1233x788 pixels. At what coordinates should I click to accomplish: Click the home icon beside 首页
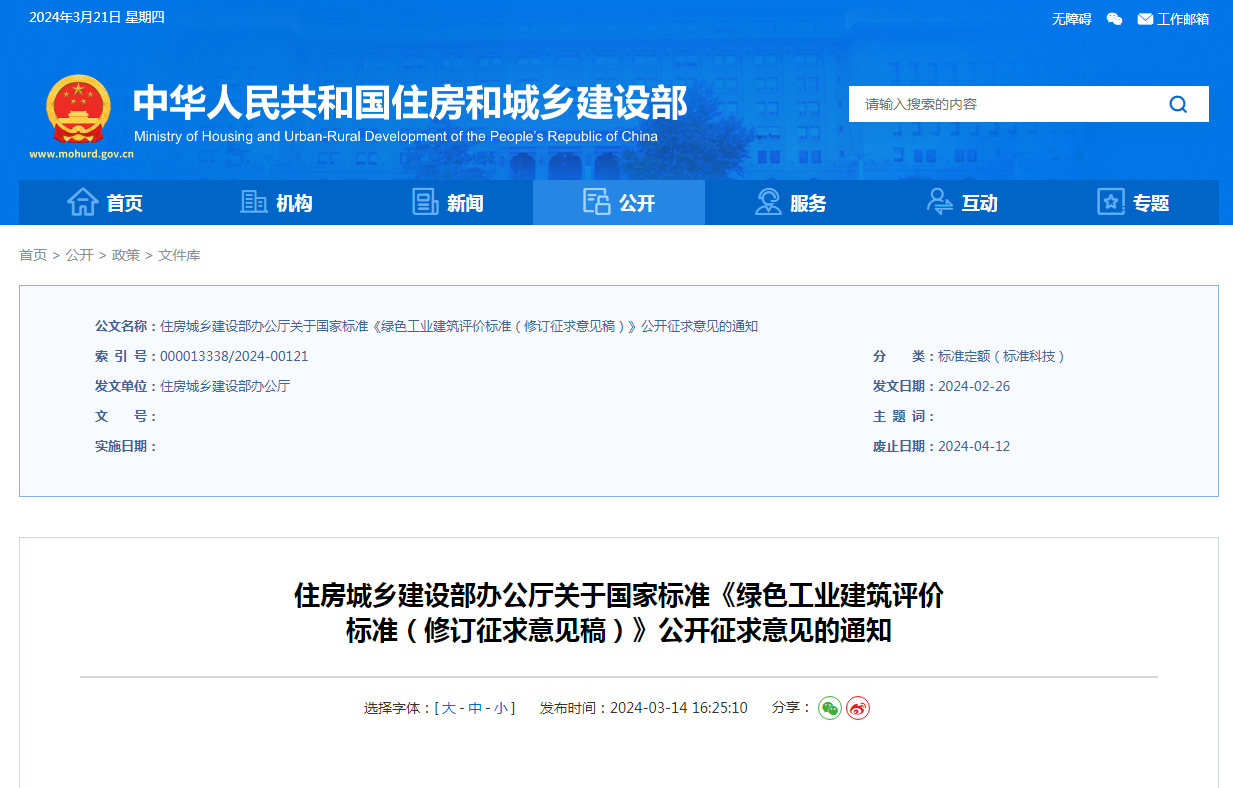(82, 202)
